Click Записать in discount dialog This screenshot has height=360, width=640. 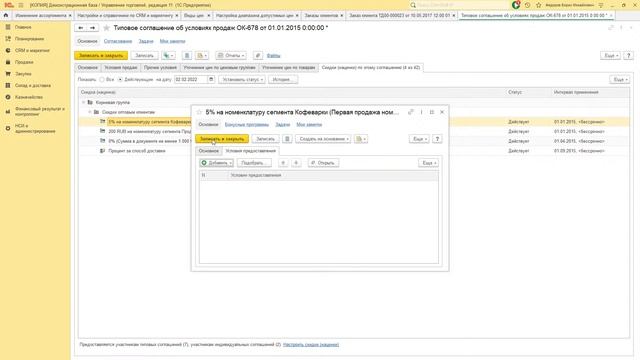coord(265,139)
